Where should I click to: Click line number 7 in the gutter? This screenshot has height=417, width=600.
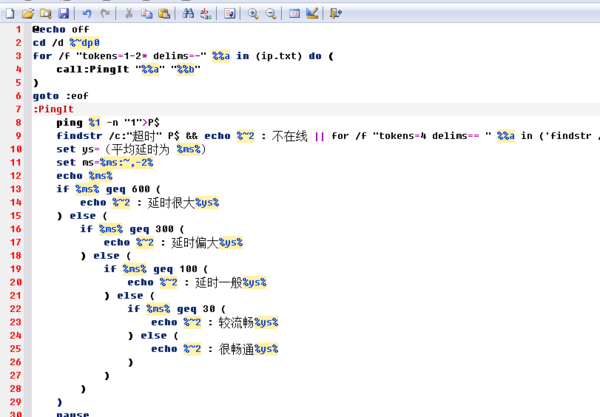point(17,109)
